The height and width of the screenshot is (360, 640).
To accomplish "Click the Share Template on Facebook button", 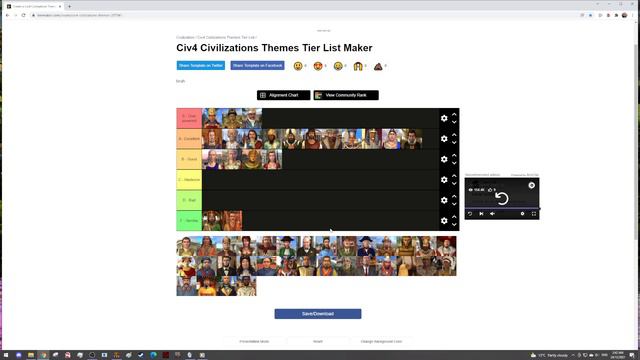I will [x=257, y=65].
